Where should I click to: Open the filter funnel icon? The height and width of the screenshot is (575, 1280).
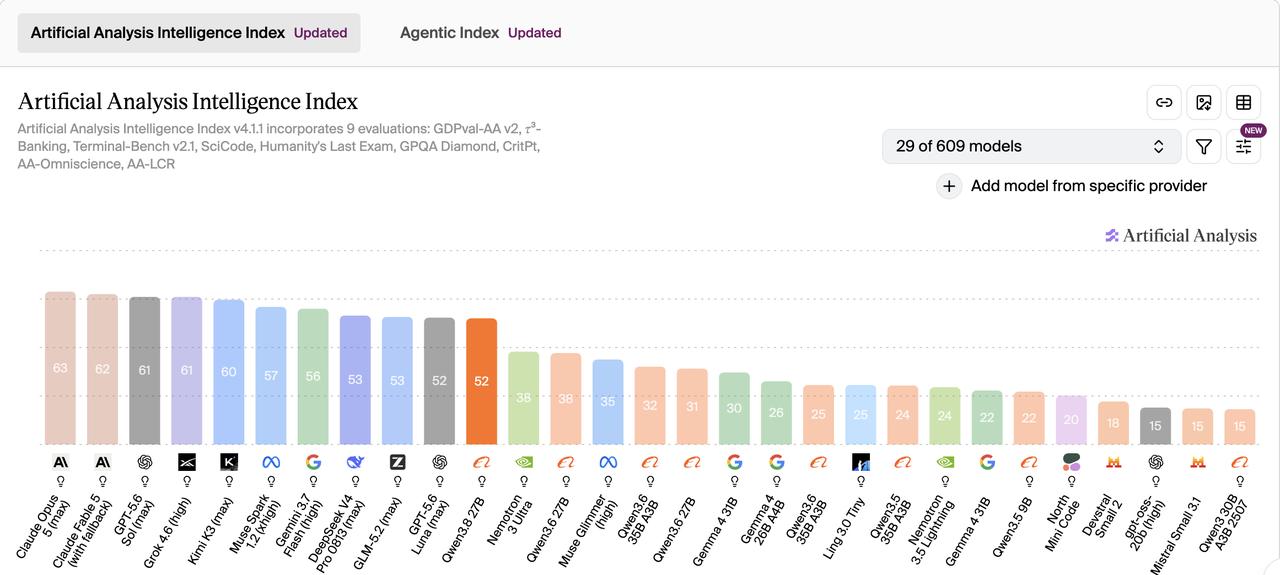click(1204, 146)
